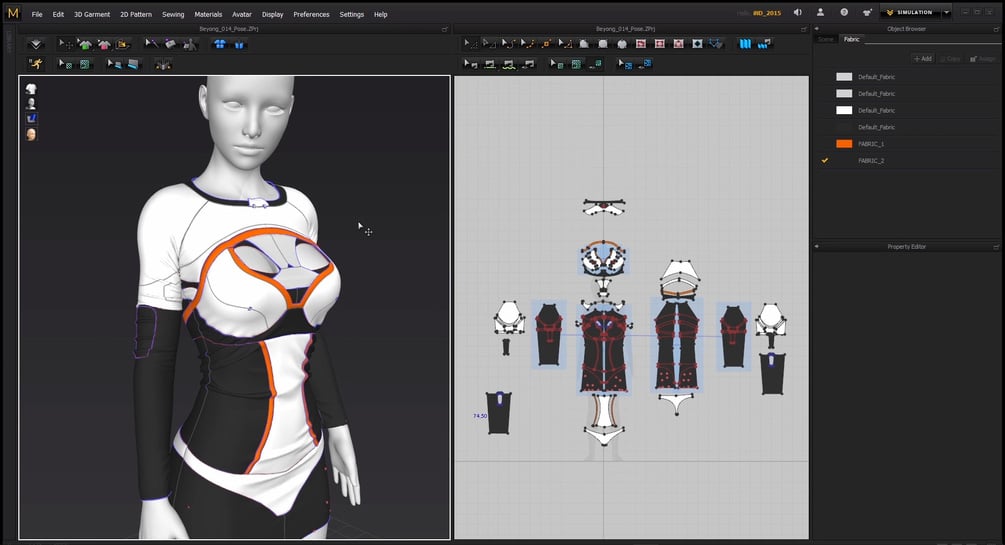Click the SIMULATION mode button
The image size is (1005, 545).
point(911,12)
